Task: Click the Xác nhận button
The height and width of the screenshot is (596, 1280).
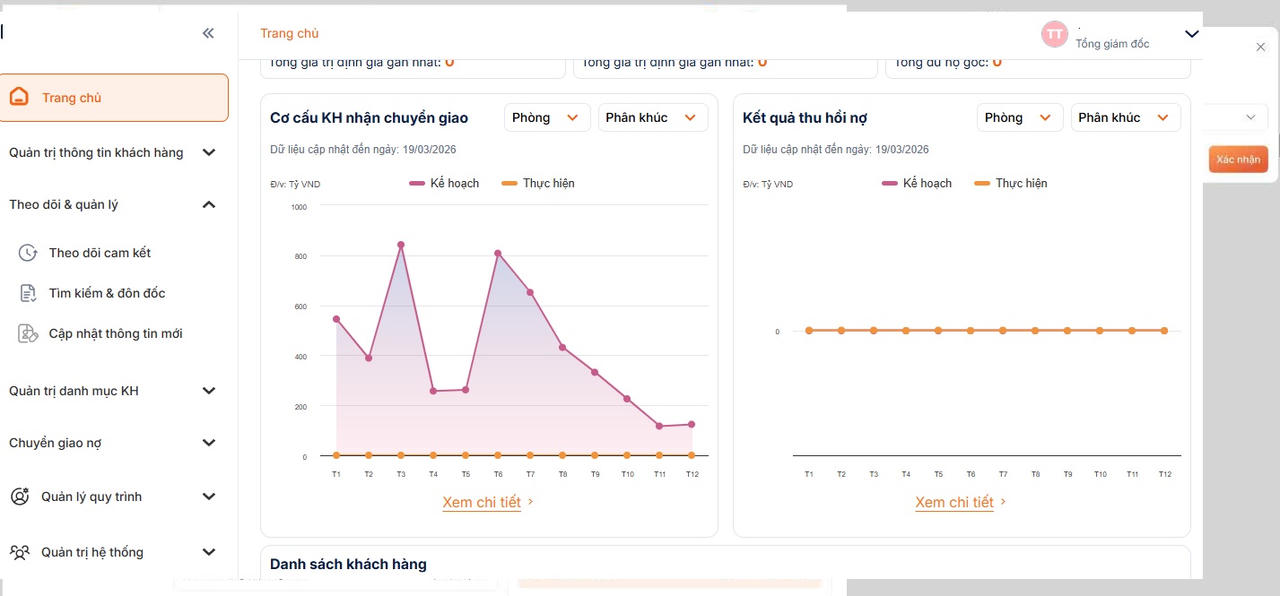Action: 1238,159
